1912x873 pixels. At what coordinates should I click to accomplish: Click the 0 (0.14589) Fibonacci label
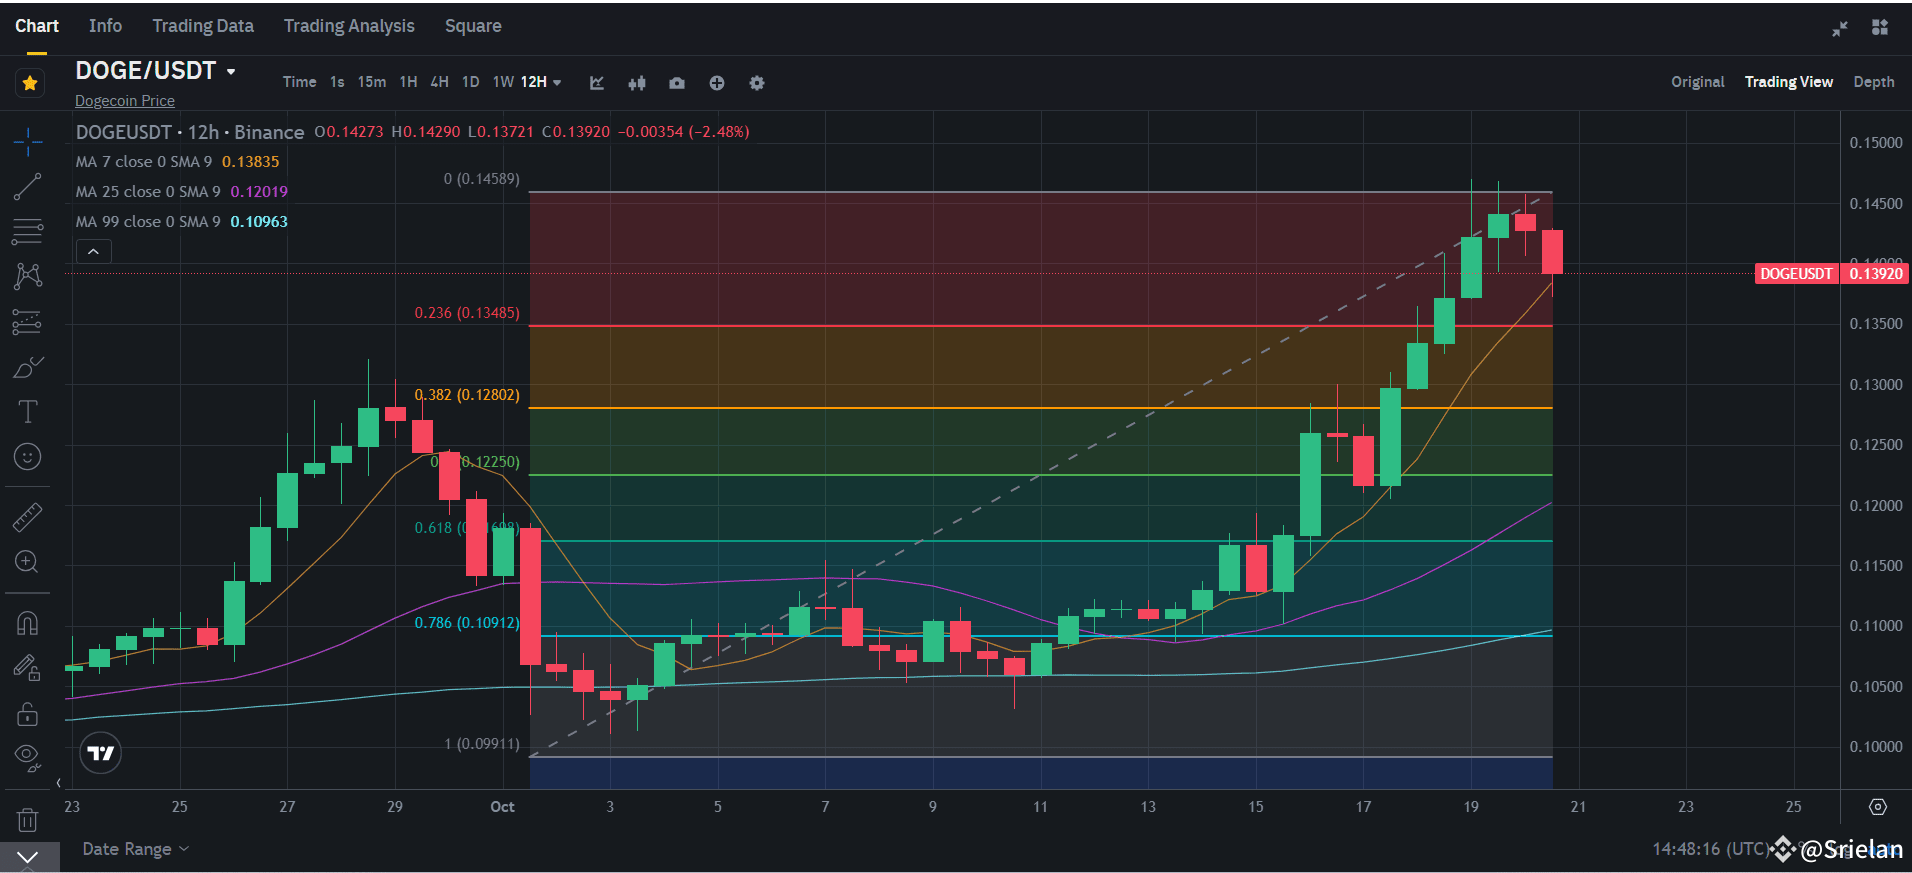(482, 179)
